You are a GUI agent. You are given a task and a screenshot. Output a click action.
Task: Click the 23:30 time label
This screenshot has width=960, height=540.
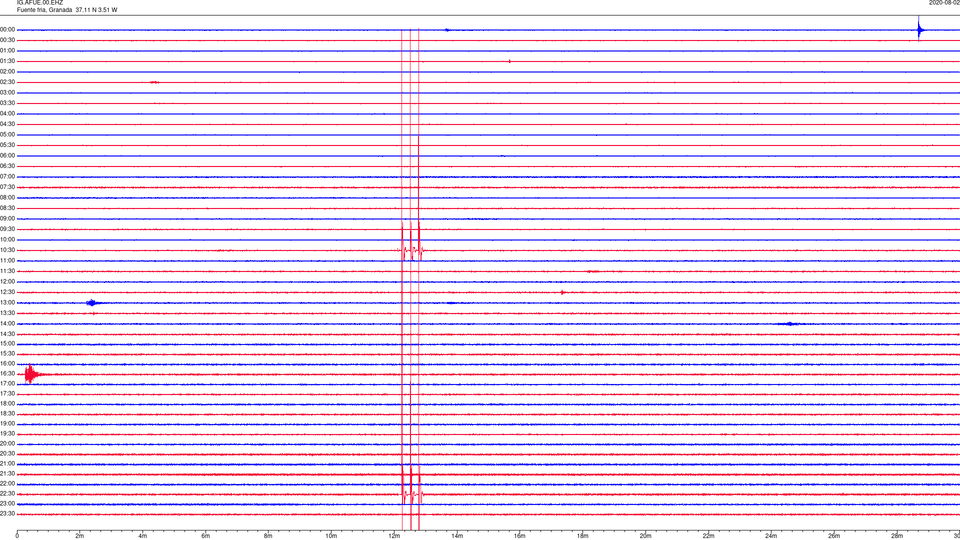point(7,514)
